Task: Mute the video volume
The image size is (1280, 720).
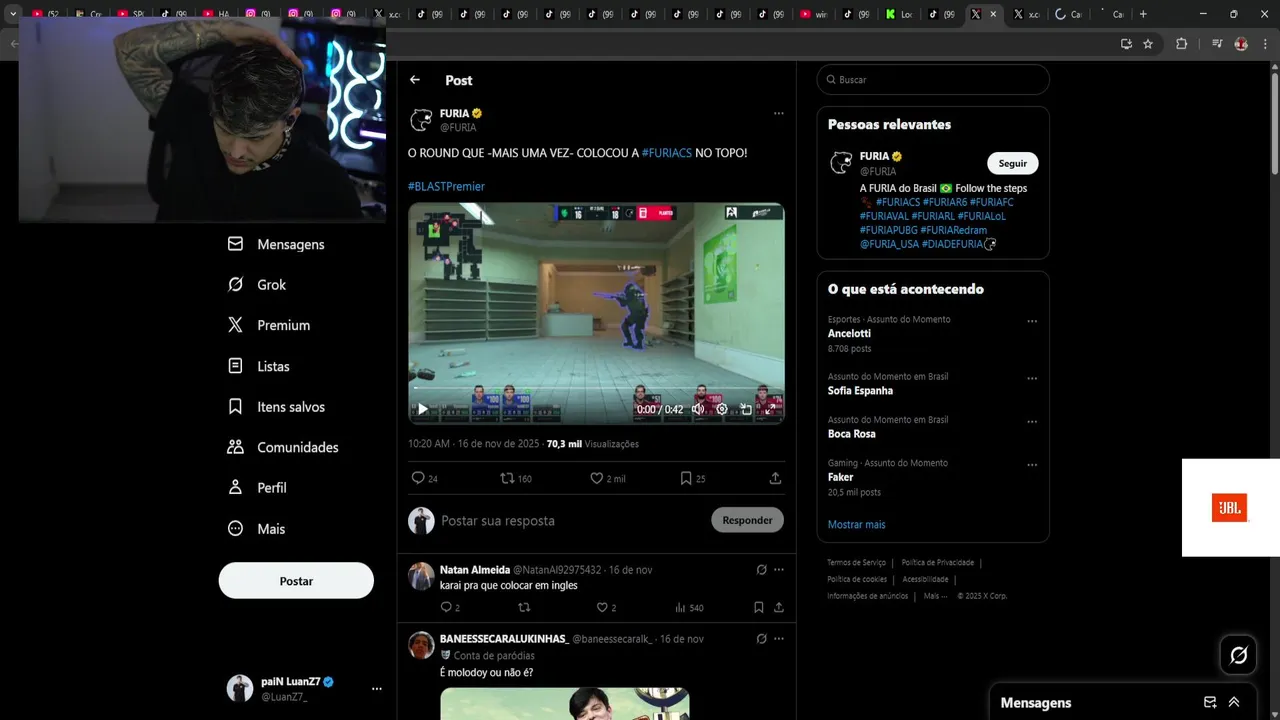Action: point(698,409)
